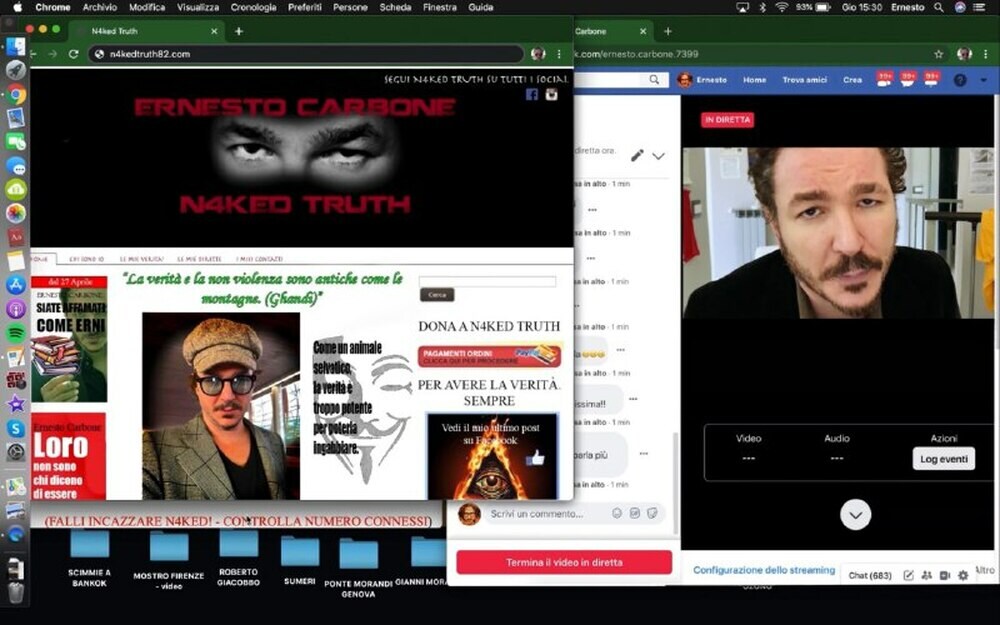1000x625 pixels.
Task: Open the Photos app from the Dock
Action: [16, 213]
